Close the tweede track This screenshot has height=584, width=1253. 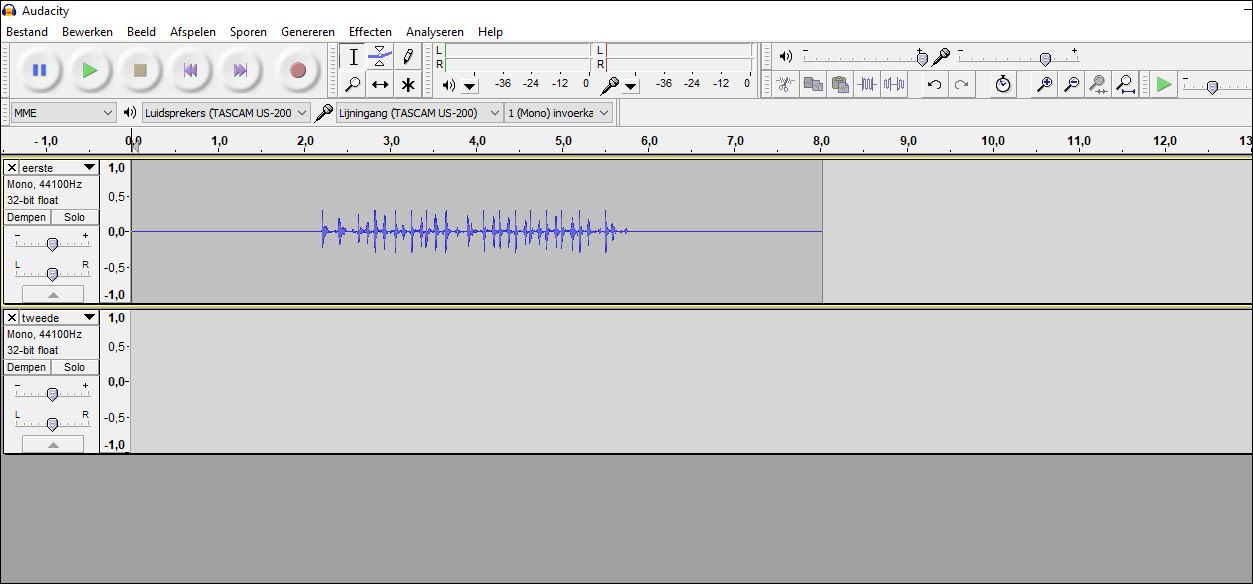coord(12,318)
